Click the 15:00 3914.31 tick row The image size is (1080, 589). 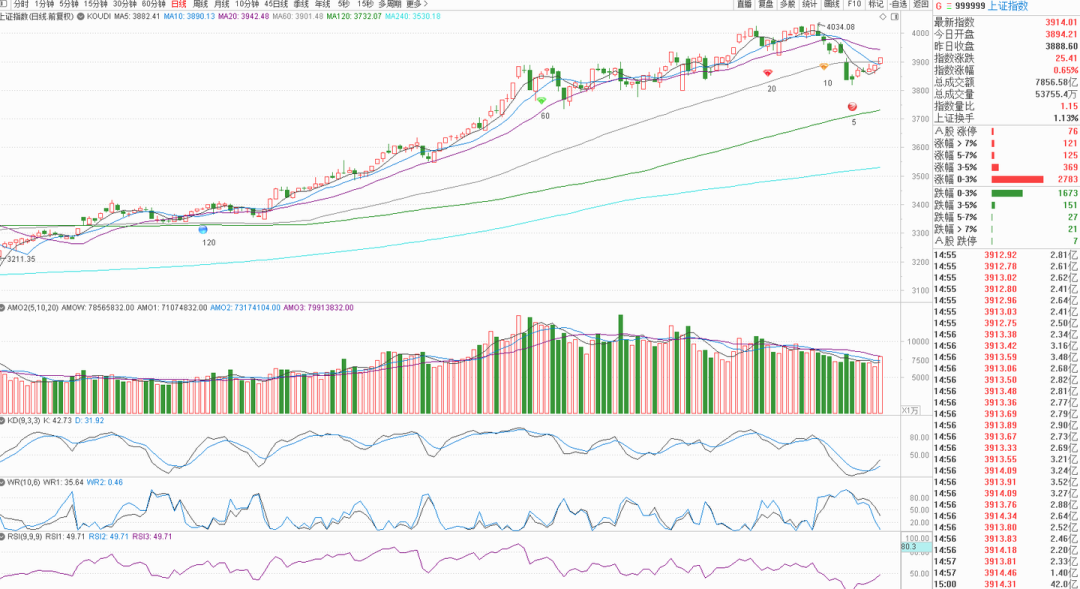click(x=1006, y=584)
